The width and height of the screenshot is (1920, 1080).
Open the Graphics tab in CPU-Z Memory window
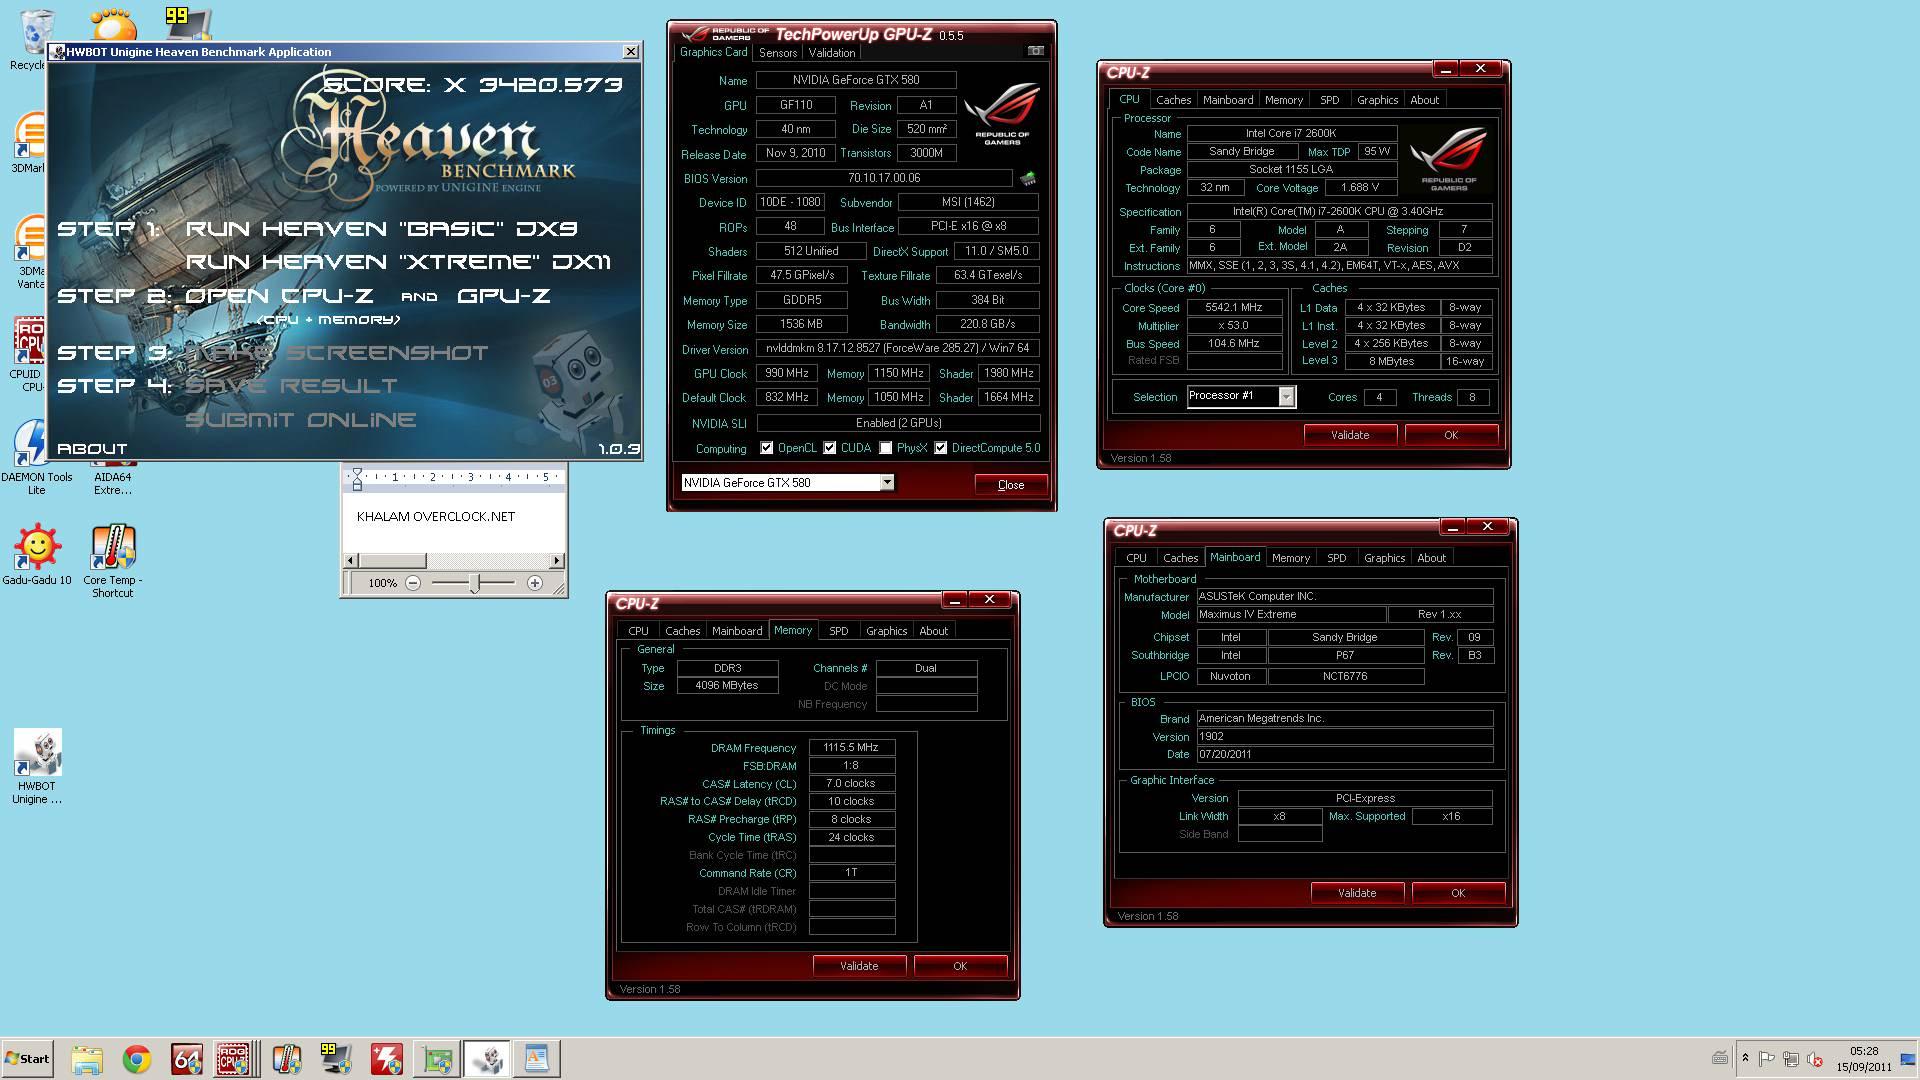887,631
